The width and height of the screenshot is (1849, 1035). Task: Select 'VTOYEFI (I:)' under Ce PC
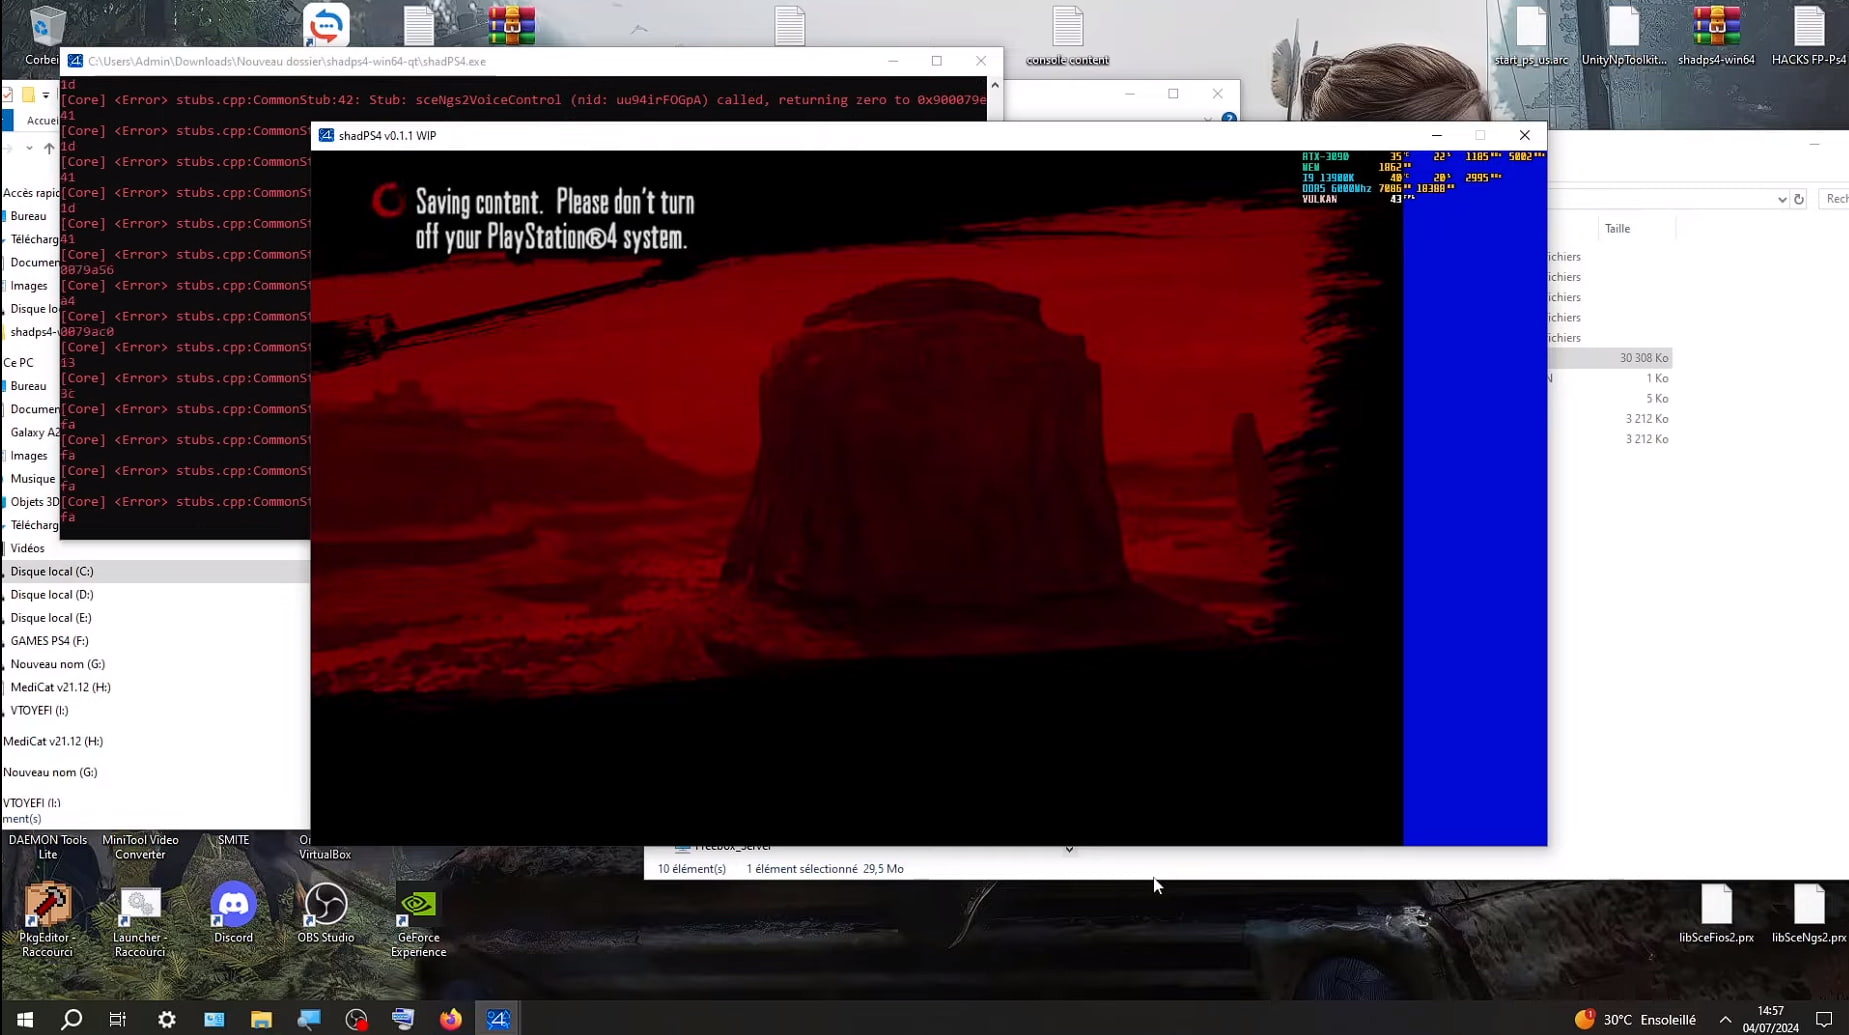[x=39, y=710]
